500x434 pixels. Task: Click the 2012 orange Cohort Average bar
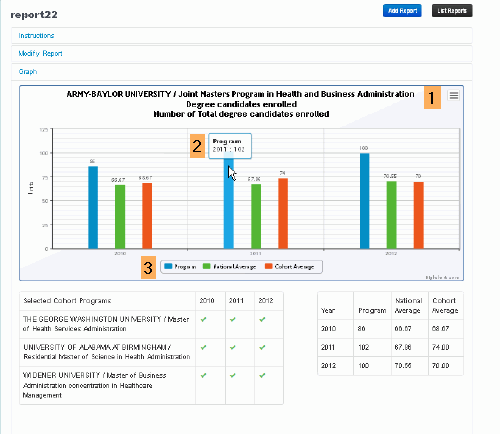pyautogui.click(x=419, y=215)
